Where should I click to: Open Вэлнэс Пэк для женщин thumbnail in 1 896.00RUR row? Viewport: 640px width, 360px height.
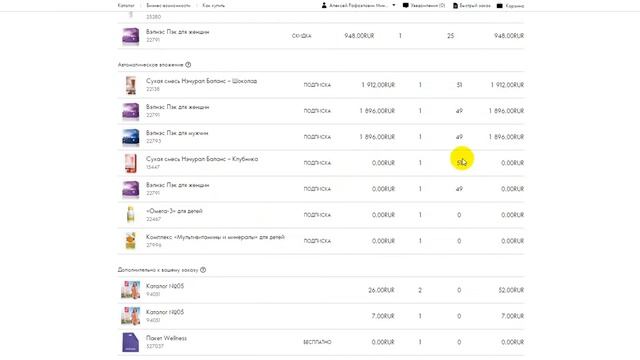click(131, 111)
